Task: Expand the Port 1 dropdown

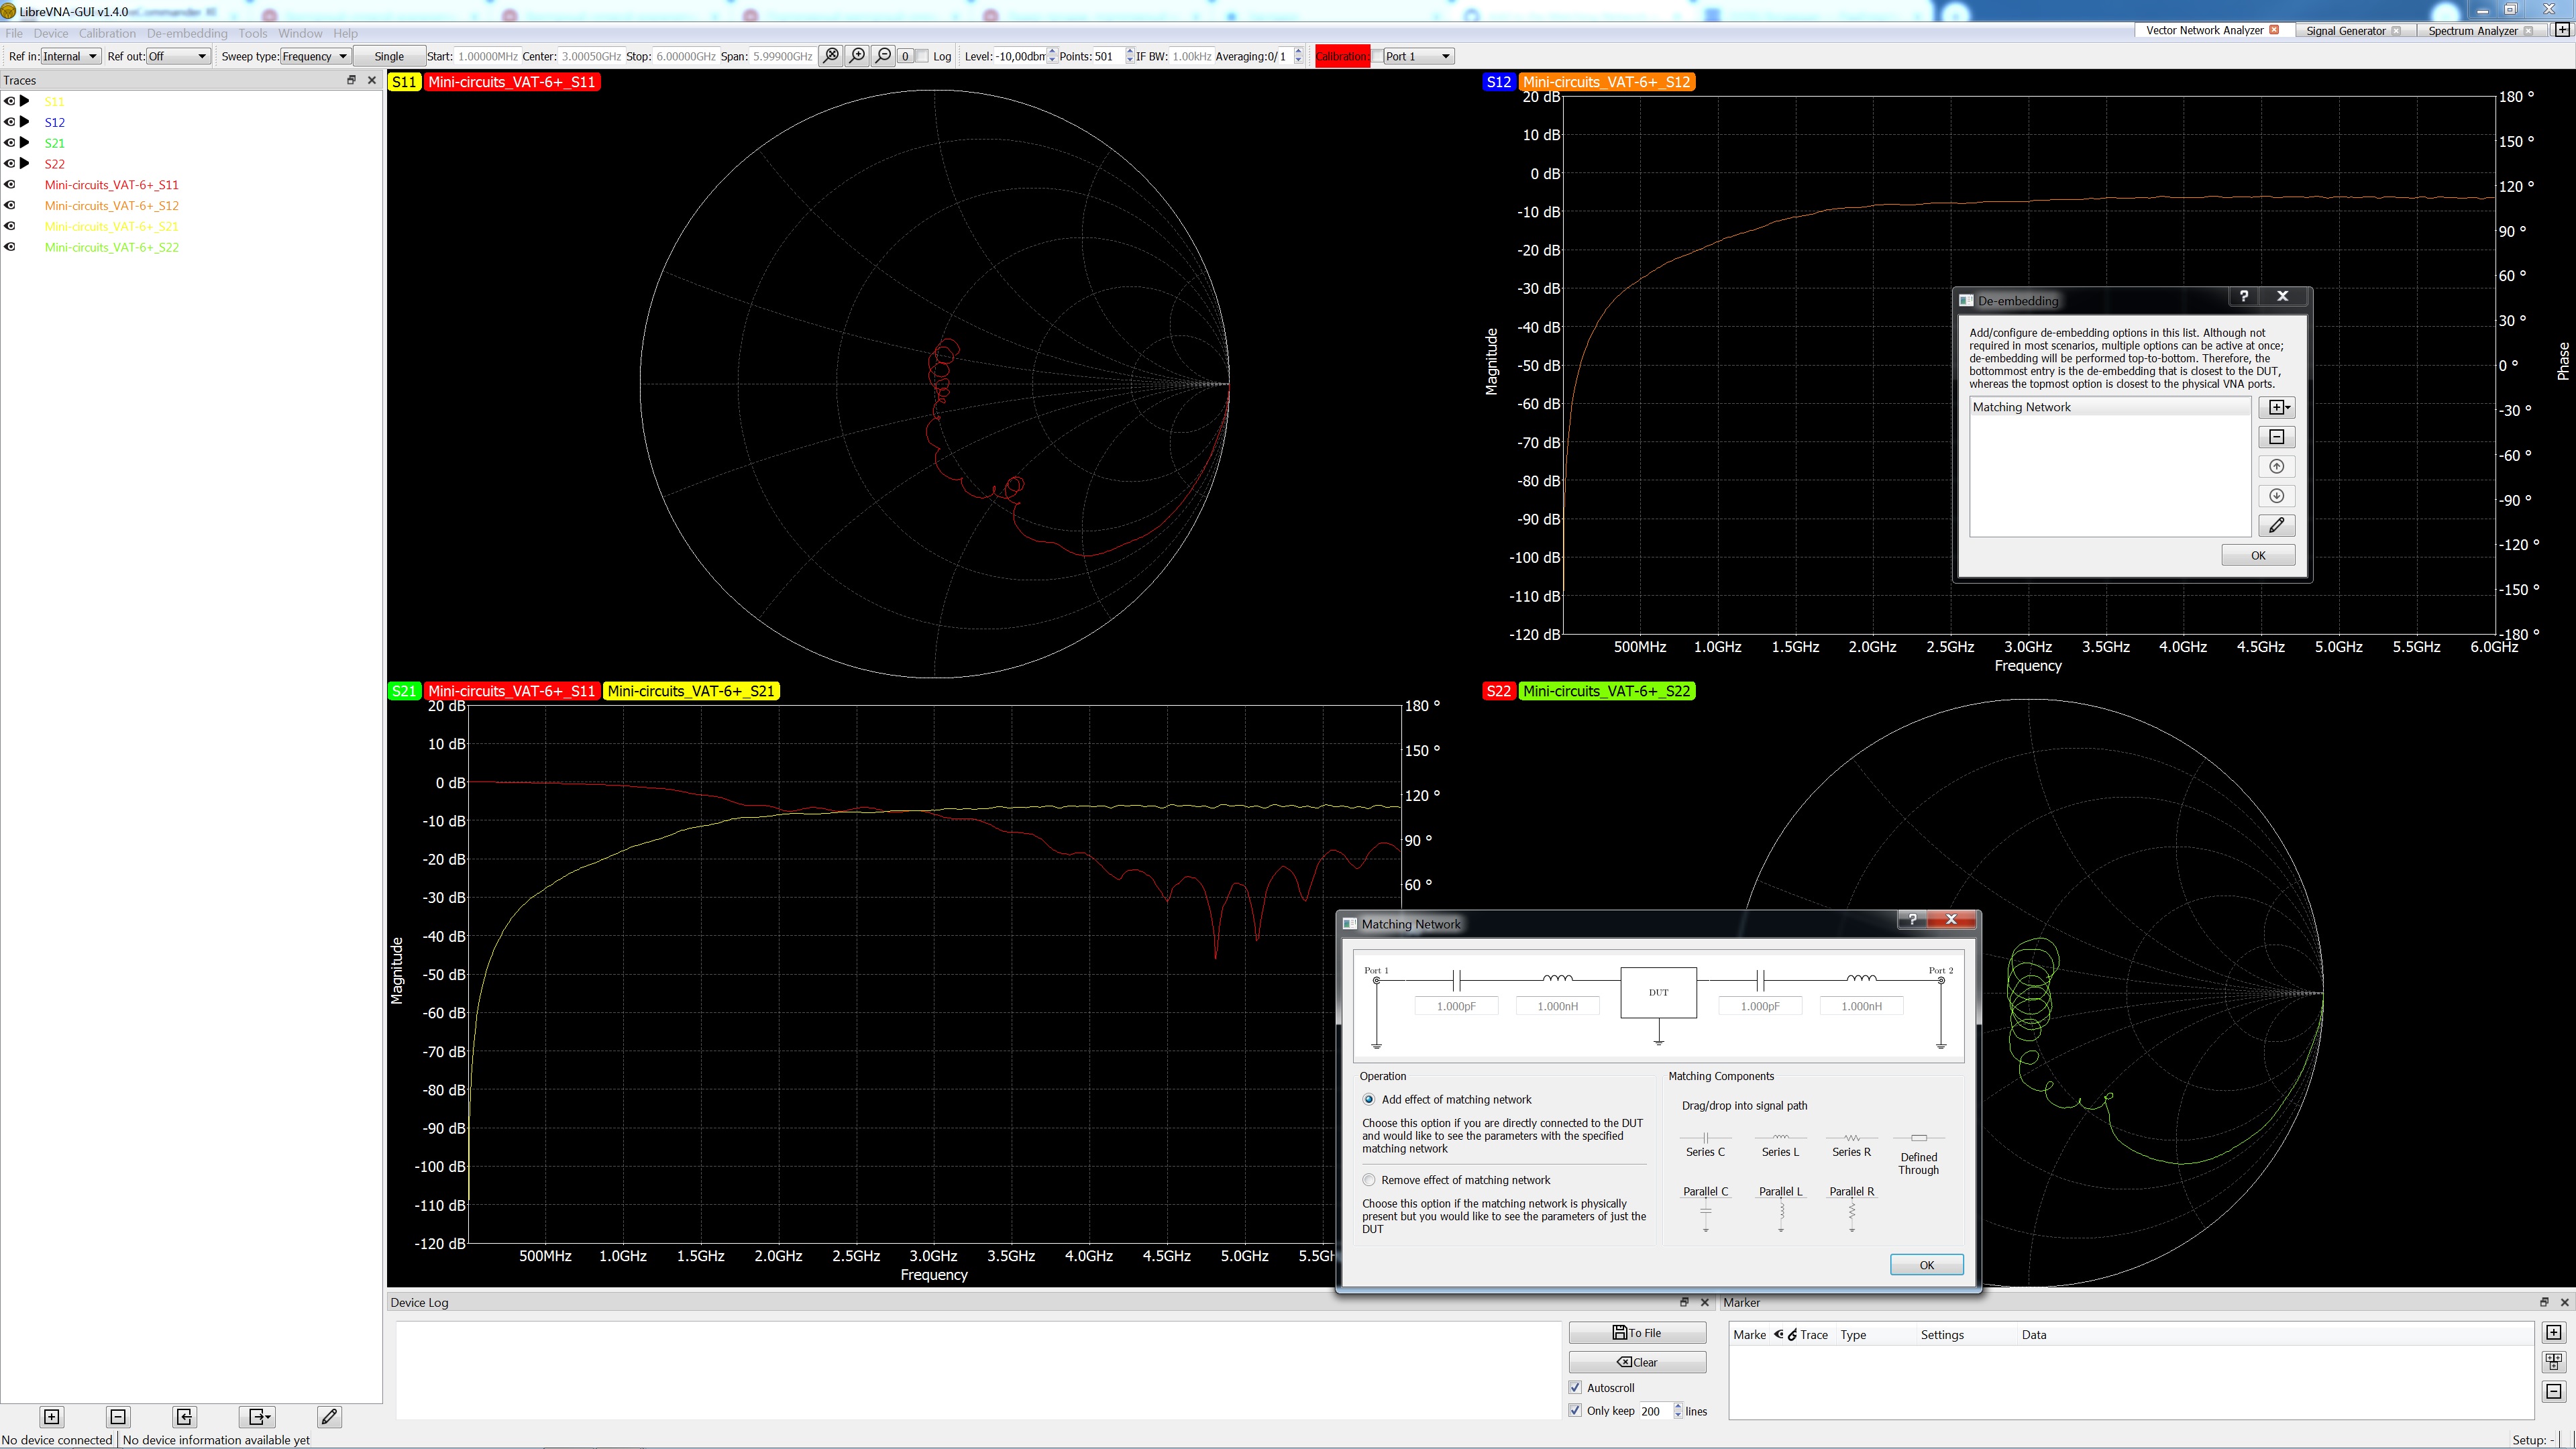Action: pyautogui.click(x=1417, y=56)
